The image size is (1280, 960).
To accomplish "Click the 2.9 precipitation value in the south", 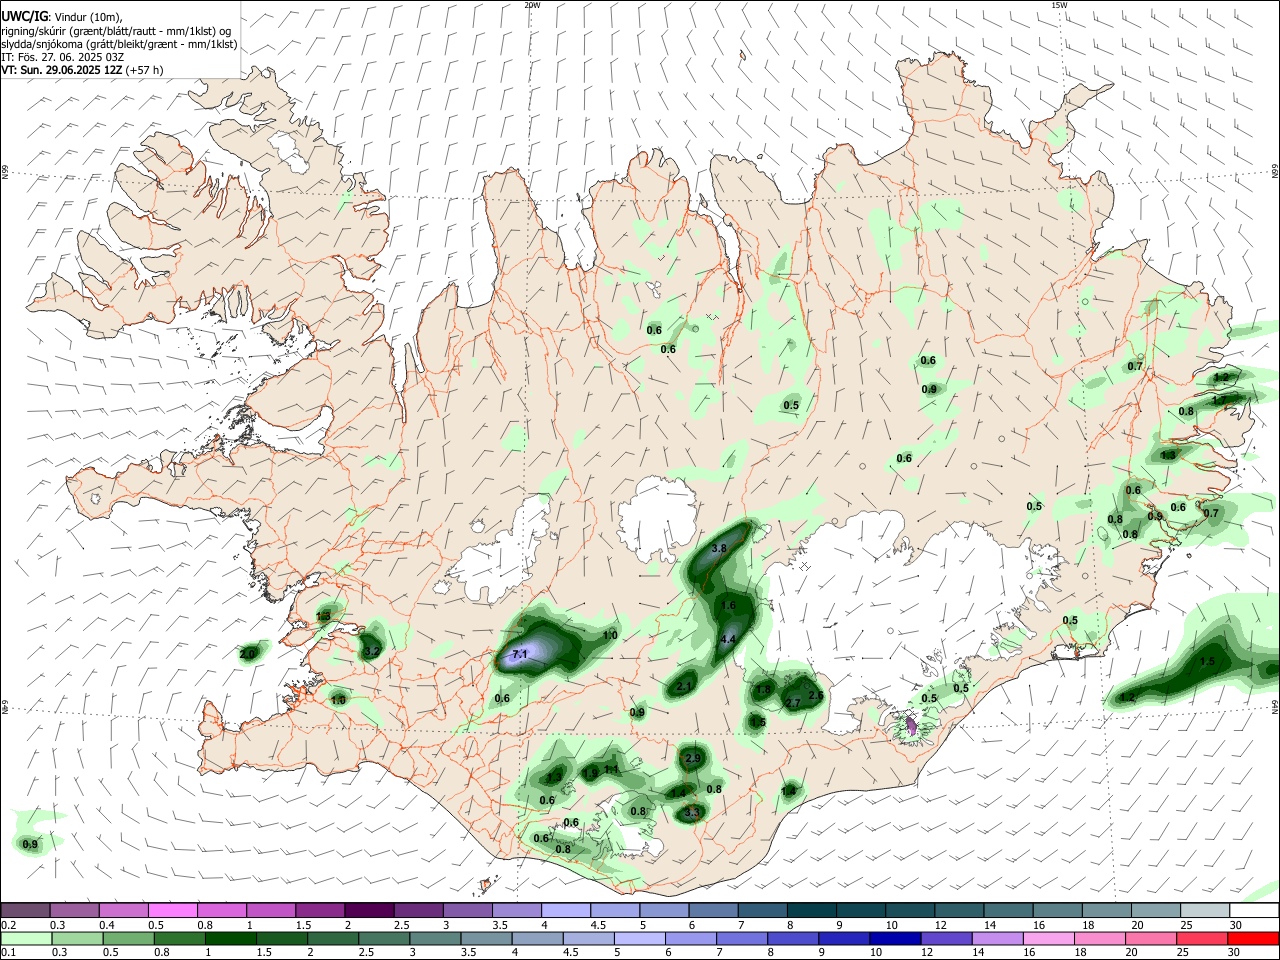I will (x=693, y=759).
